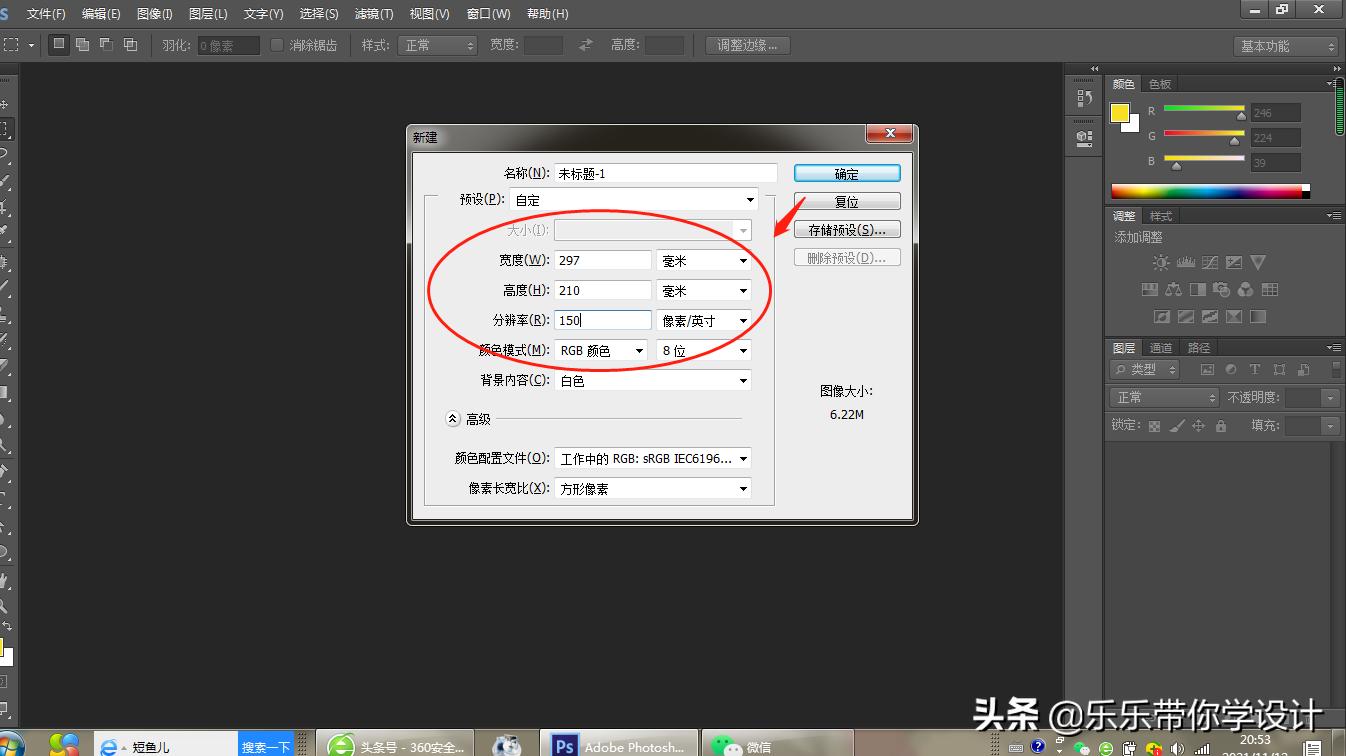Open the Curves adjustment
The height and width of the screenshot is (756, 1346).
1210,262
